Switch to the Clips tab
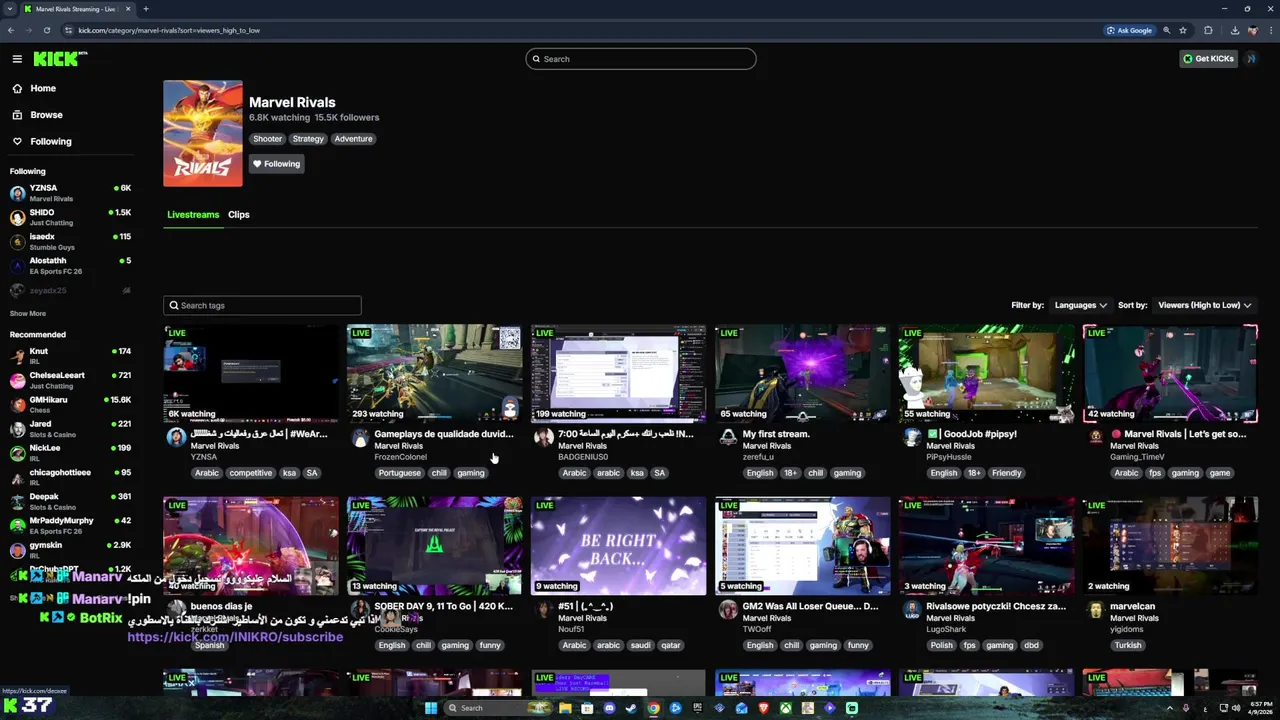Image resolution: width=1280 pixels, height=720 pixels. pyautogui.click(x=238, y=214)
